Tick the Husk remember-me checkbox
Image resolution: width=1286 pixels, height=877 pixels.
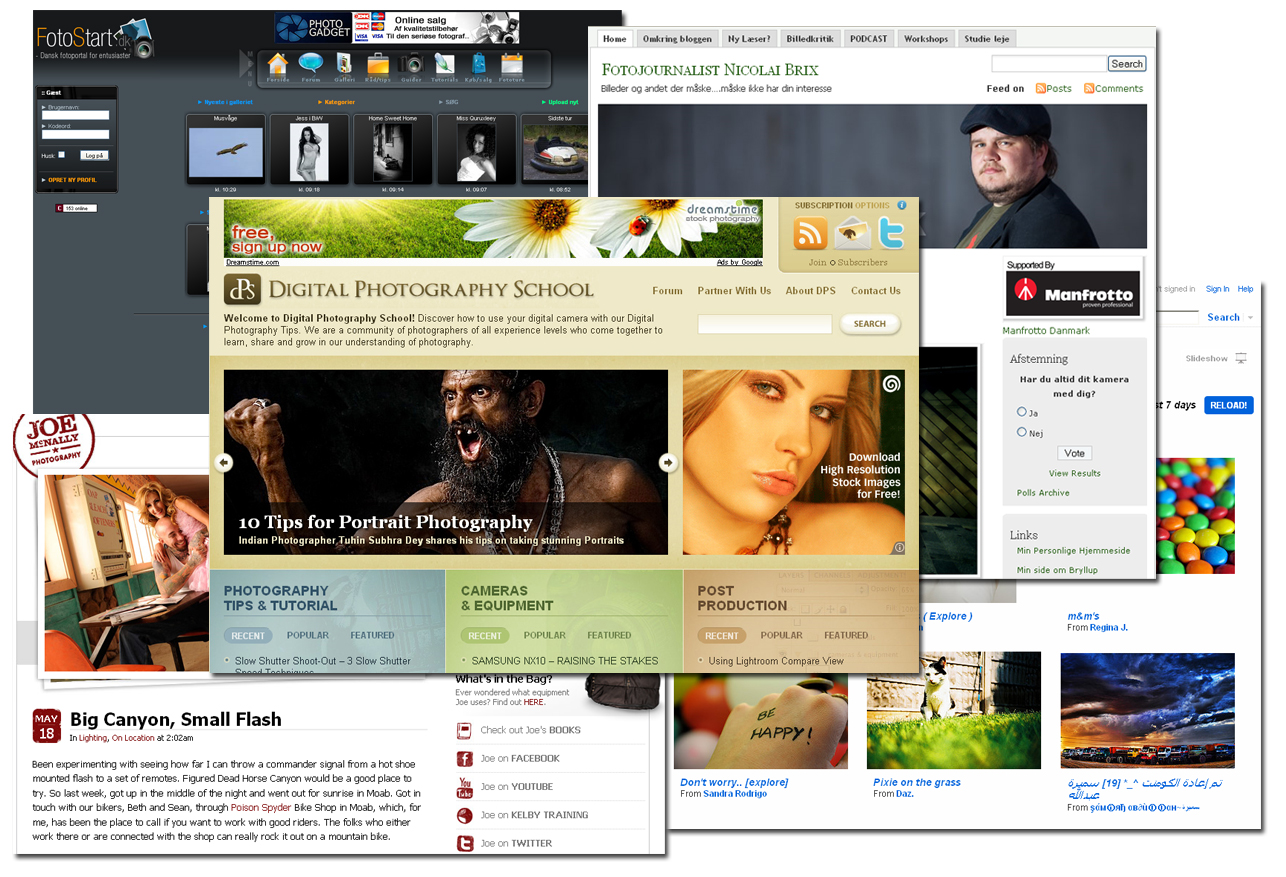pos(62,155)
